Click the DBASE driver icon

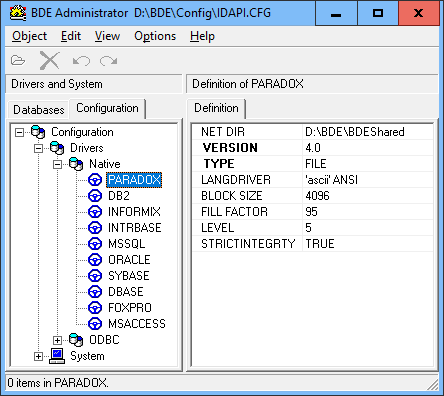click(95, 292)
